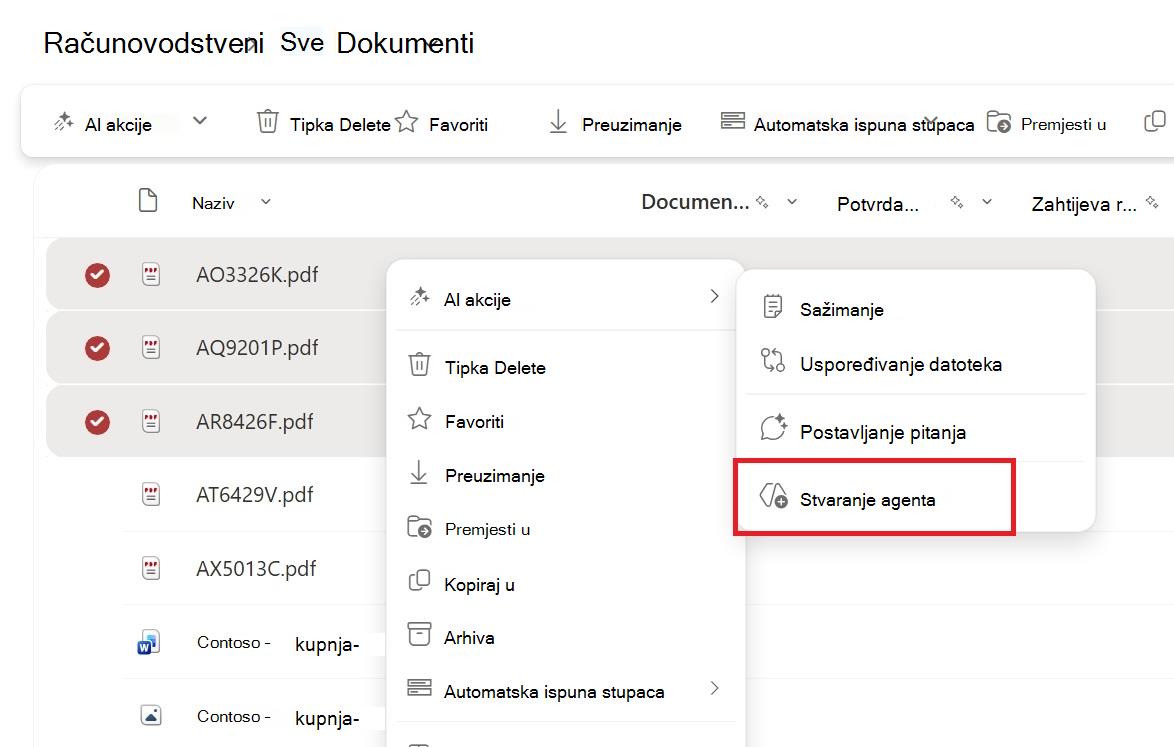Click the Zahtijeva r... column header
Image resolution: width=1174 pixels, height=747 pixels.
click(x=1083, y=204)
